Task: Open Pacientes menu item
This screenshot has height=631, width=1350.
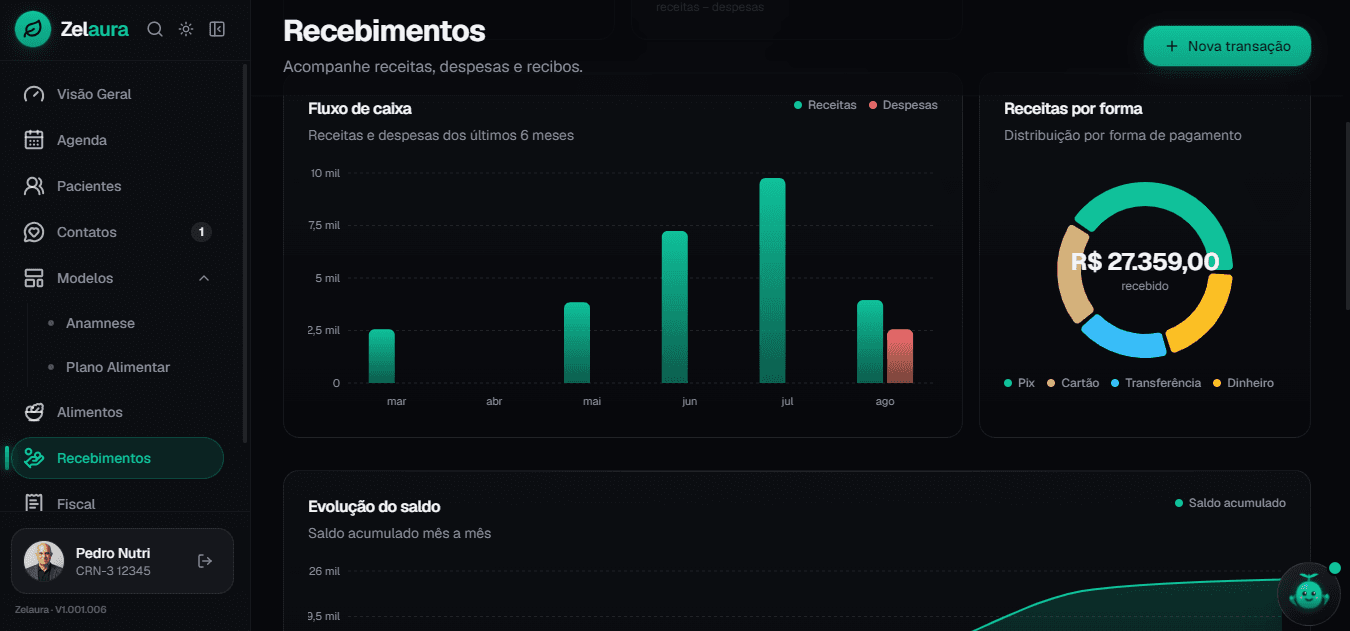Action: tap(117, 186)
